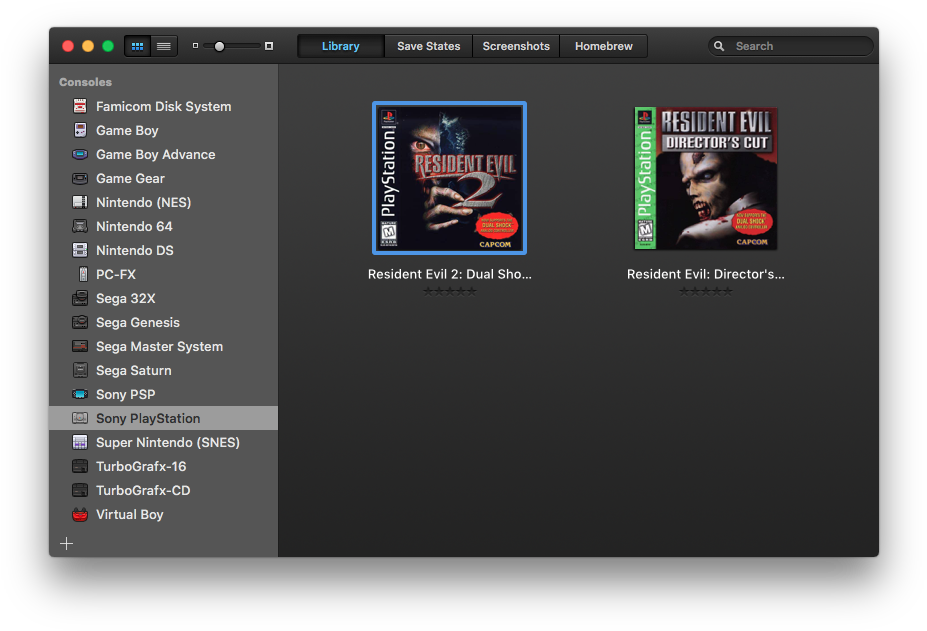Select Sony PSP in the sidebar
Viewport: 927px width, 631px height.
[x=163, y=394]
